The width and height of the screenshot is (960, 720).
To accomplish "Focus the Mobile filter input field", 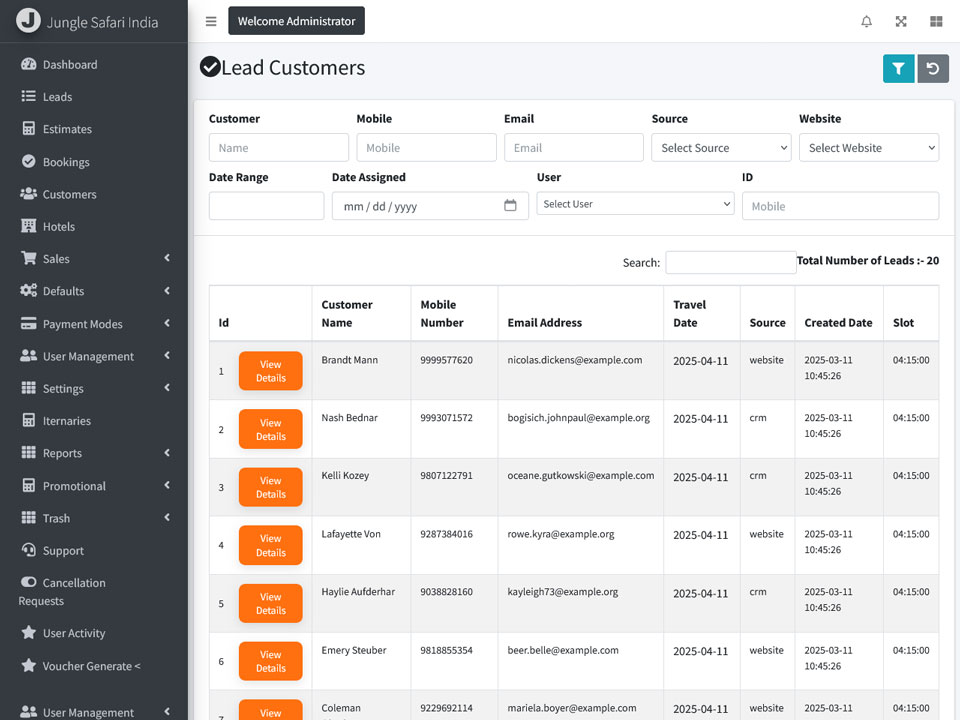I will [x=426, y=148].
